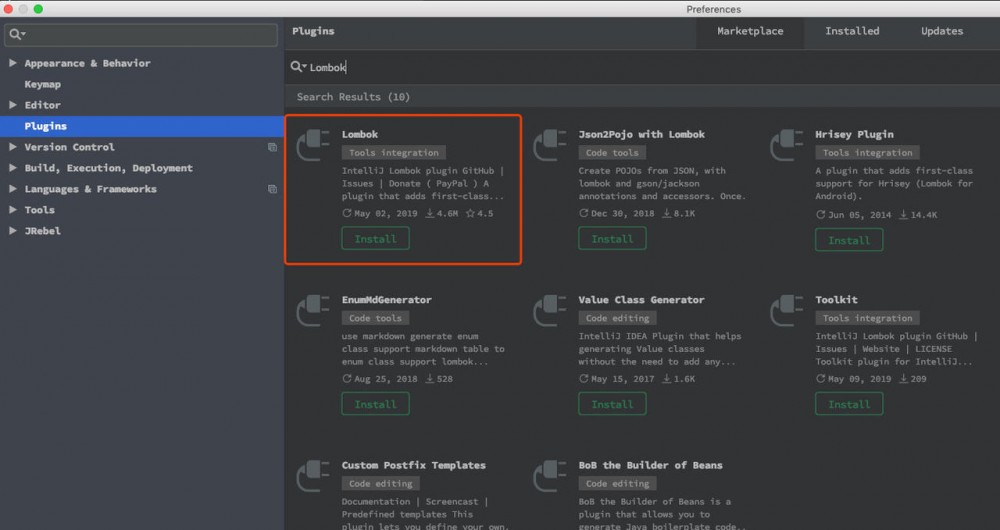Click Json2Pojo's Code tools tag
The width and height of the screenshot is (1000, 530).
612,153
